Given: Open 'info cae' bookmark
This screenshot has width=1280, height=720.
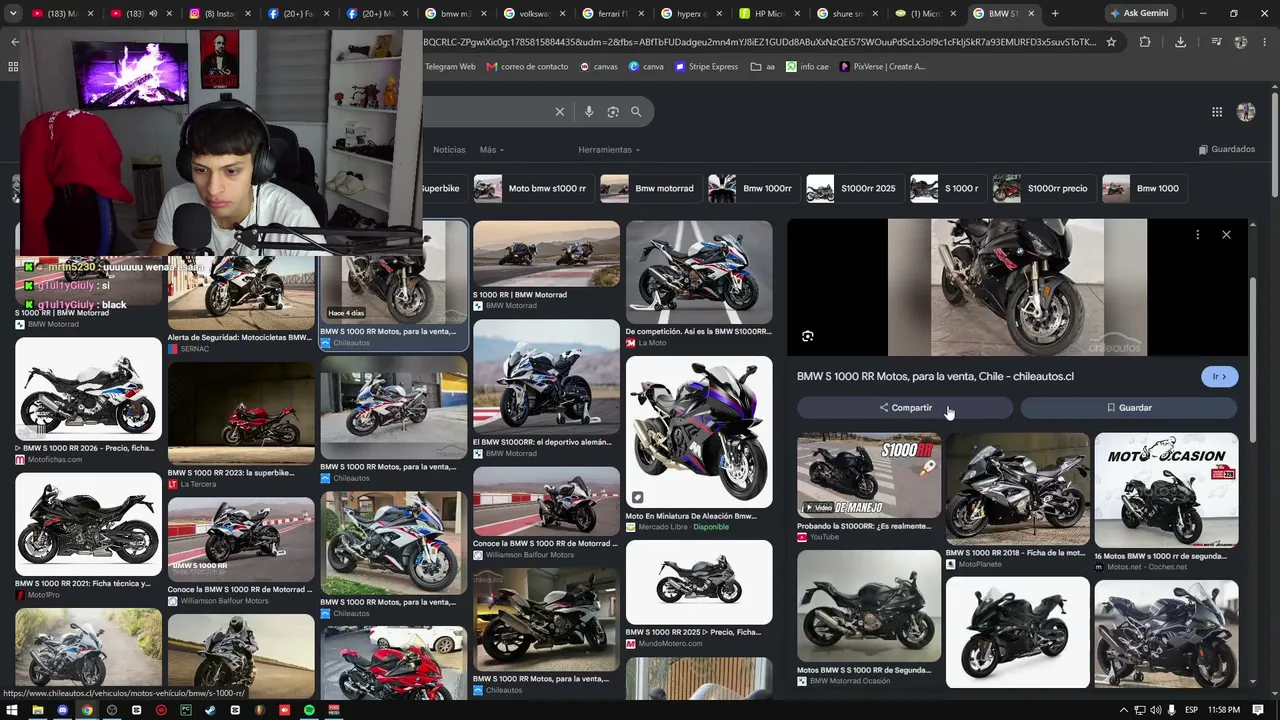Looking at the screenshot, I should pyautogui.click(x=807, y=67).
